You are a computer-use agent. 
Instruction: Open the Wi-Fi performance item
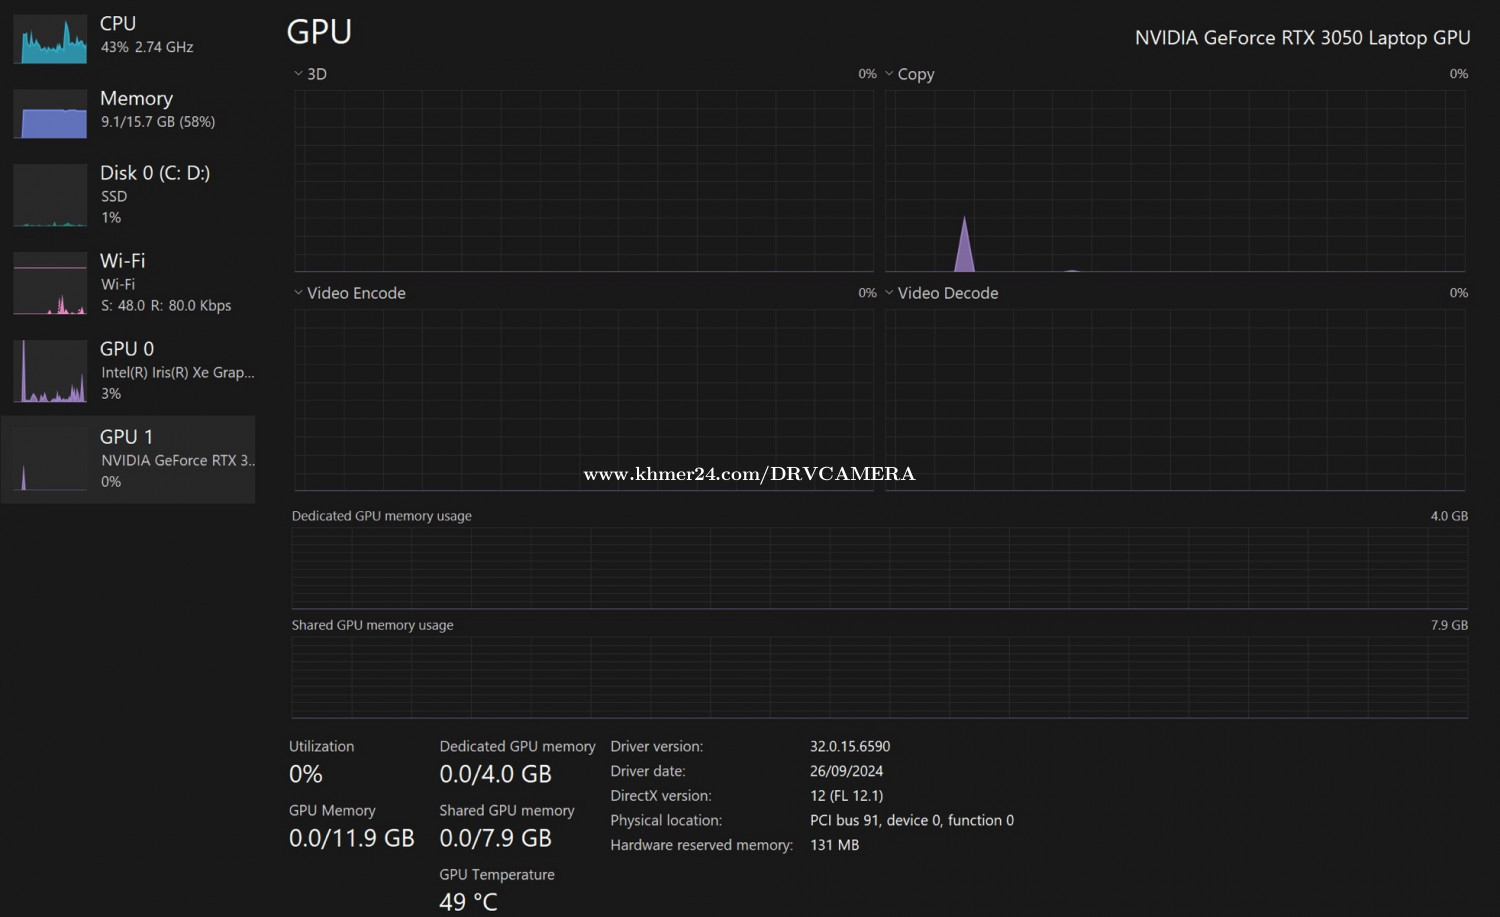(x=128, y=283)
